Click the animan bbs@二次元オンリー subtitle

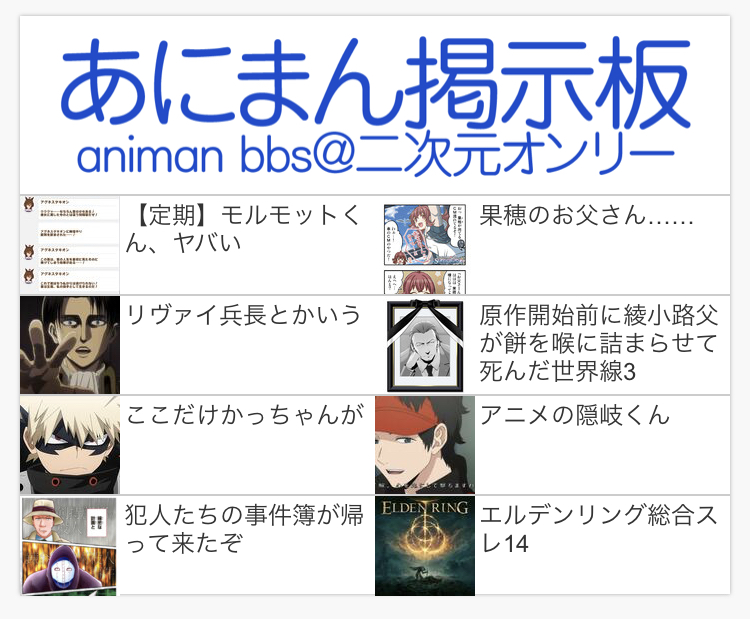coord(375,155)
